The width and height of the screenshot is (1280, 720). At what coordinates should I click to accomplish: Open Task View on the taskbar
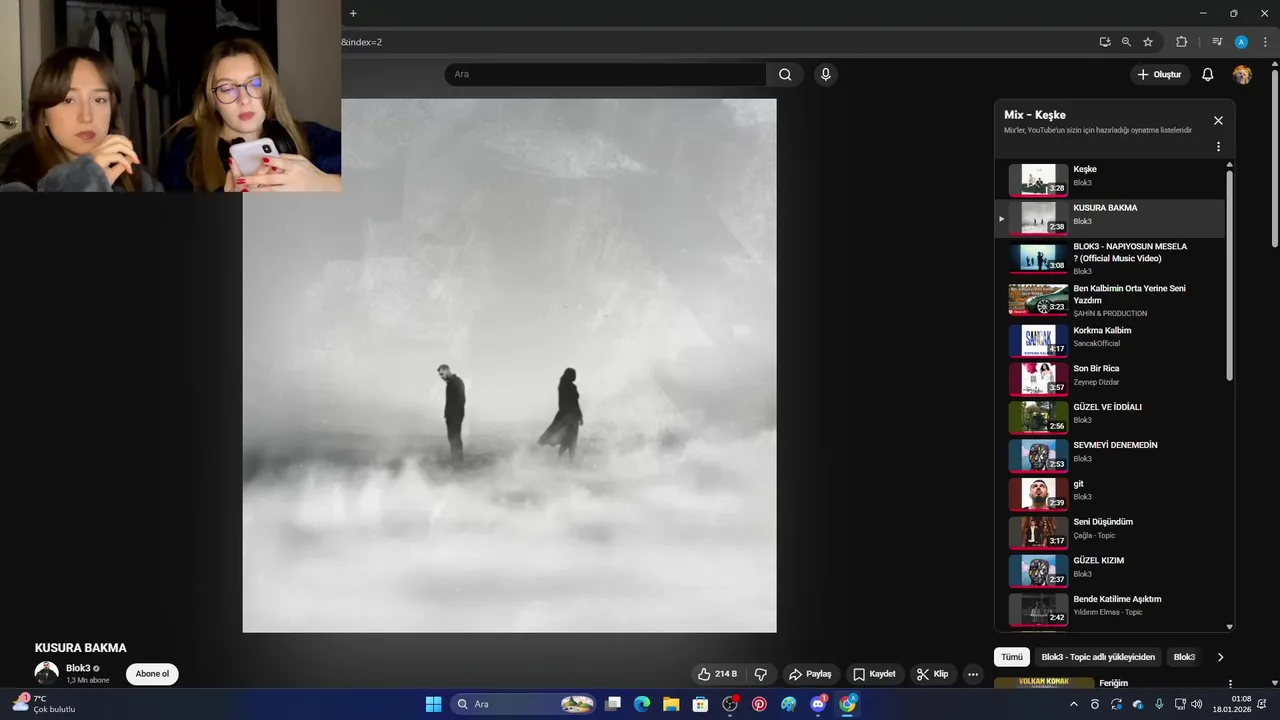coord(613,704)
